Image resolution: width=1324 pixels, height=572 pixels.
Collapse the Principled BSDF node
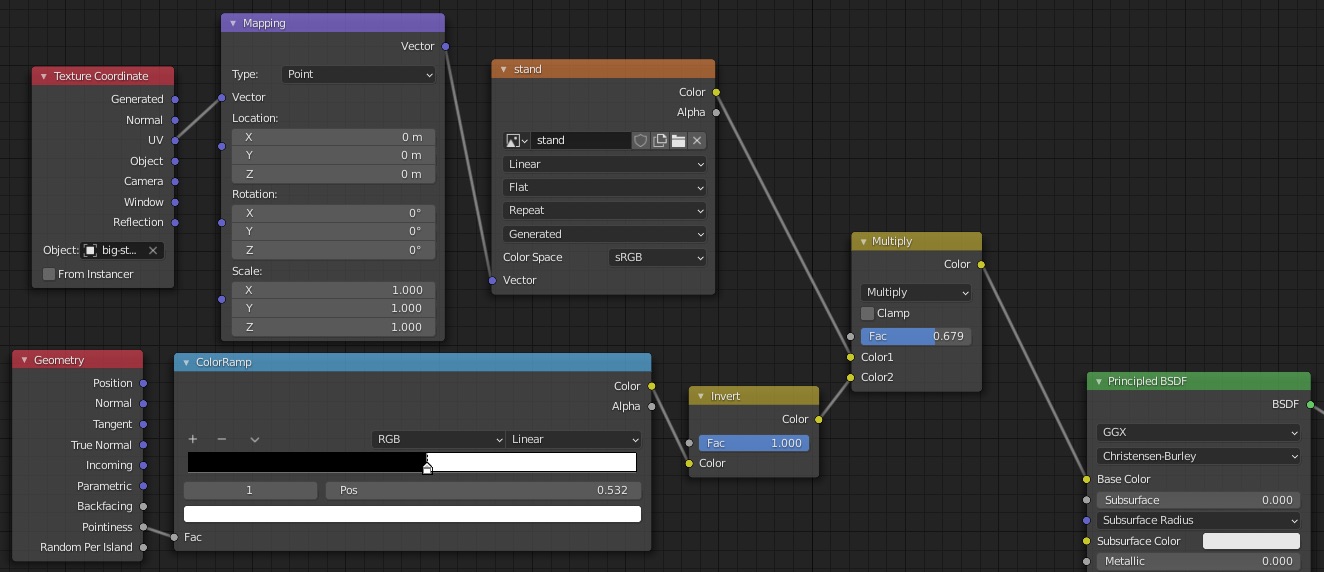(x=1098, y=381)
